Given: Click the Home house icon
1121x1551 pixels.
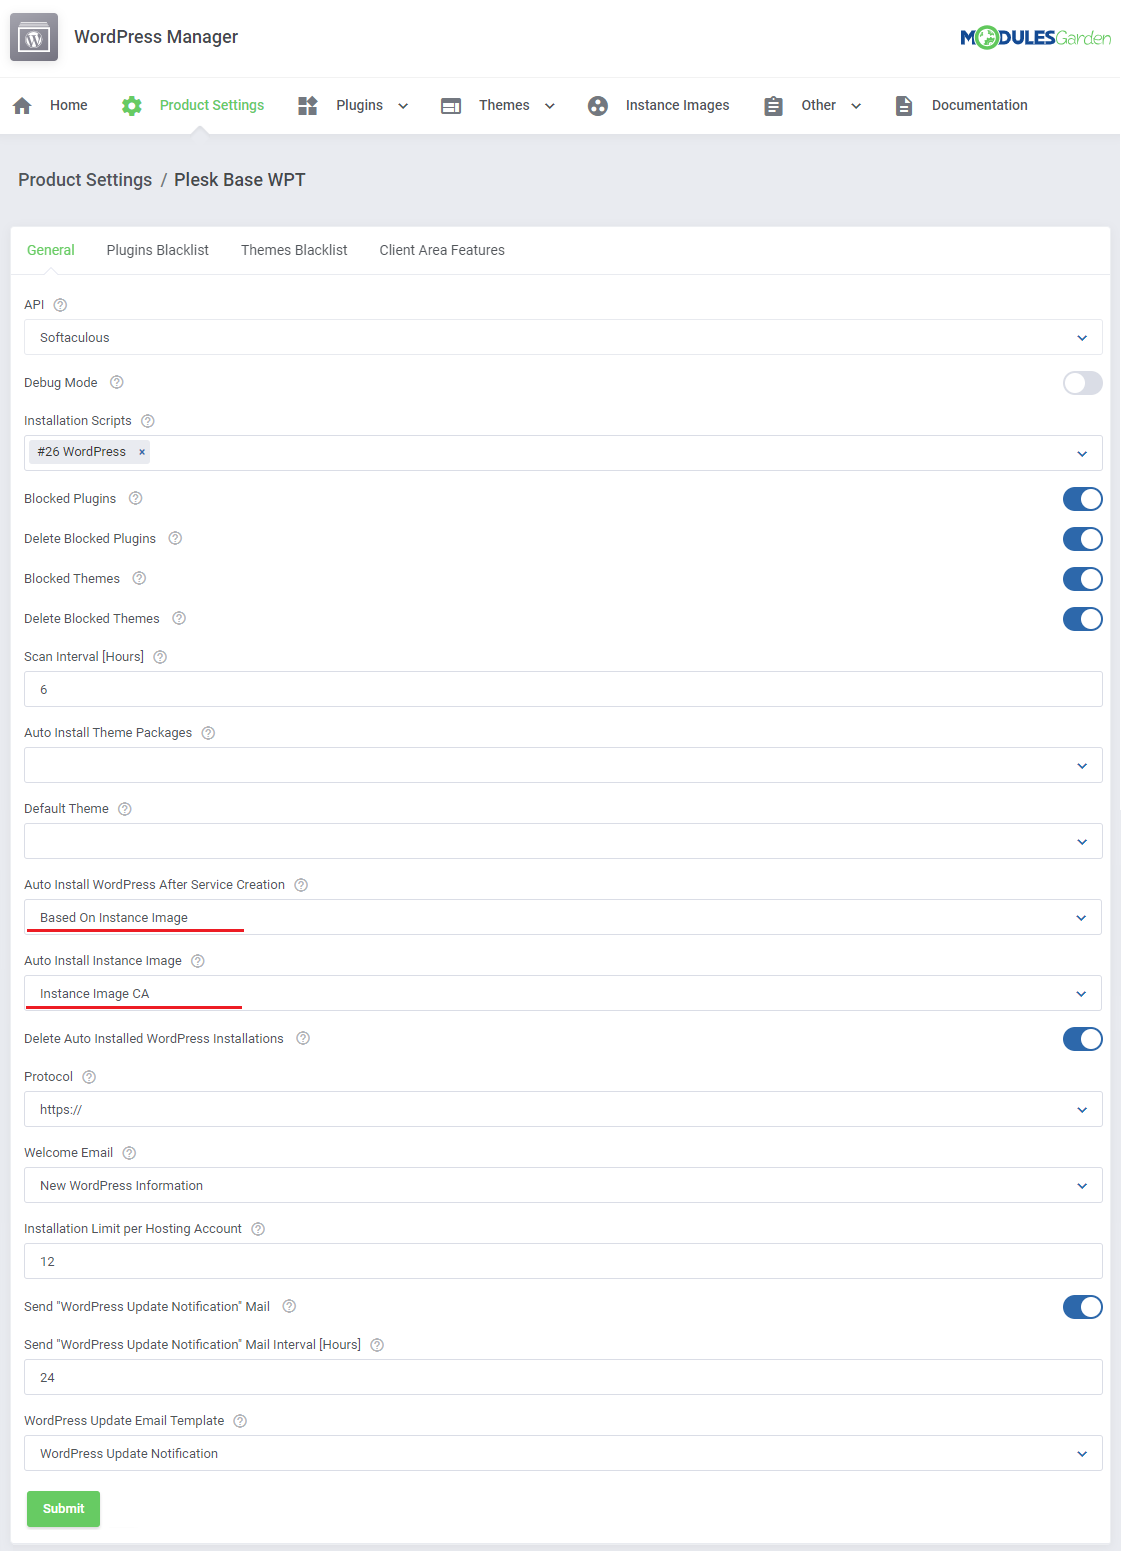Looking at the screenshot, I should 22,105.
